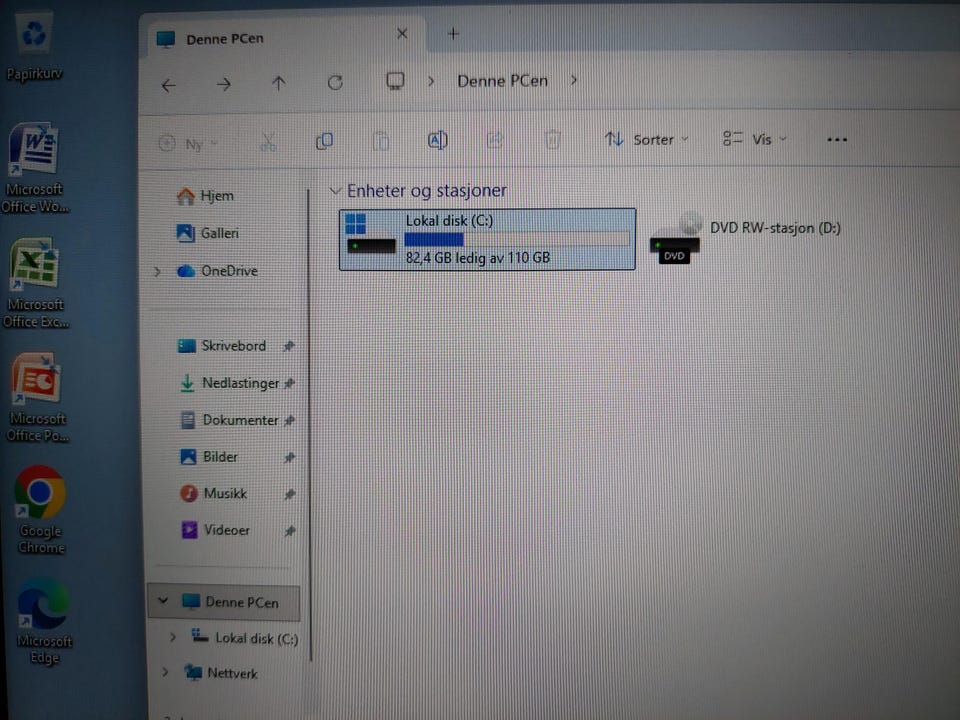Viewport: 960px width, 720px height.
Task: Click the Share icon in toolbar
Action: click(495, 140)
